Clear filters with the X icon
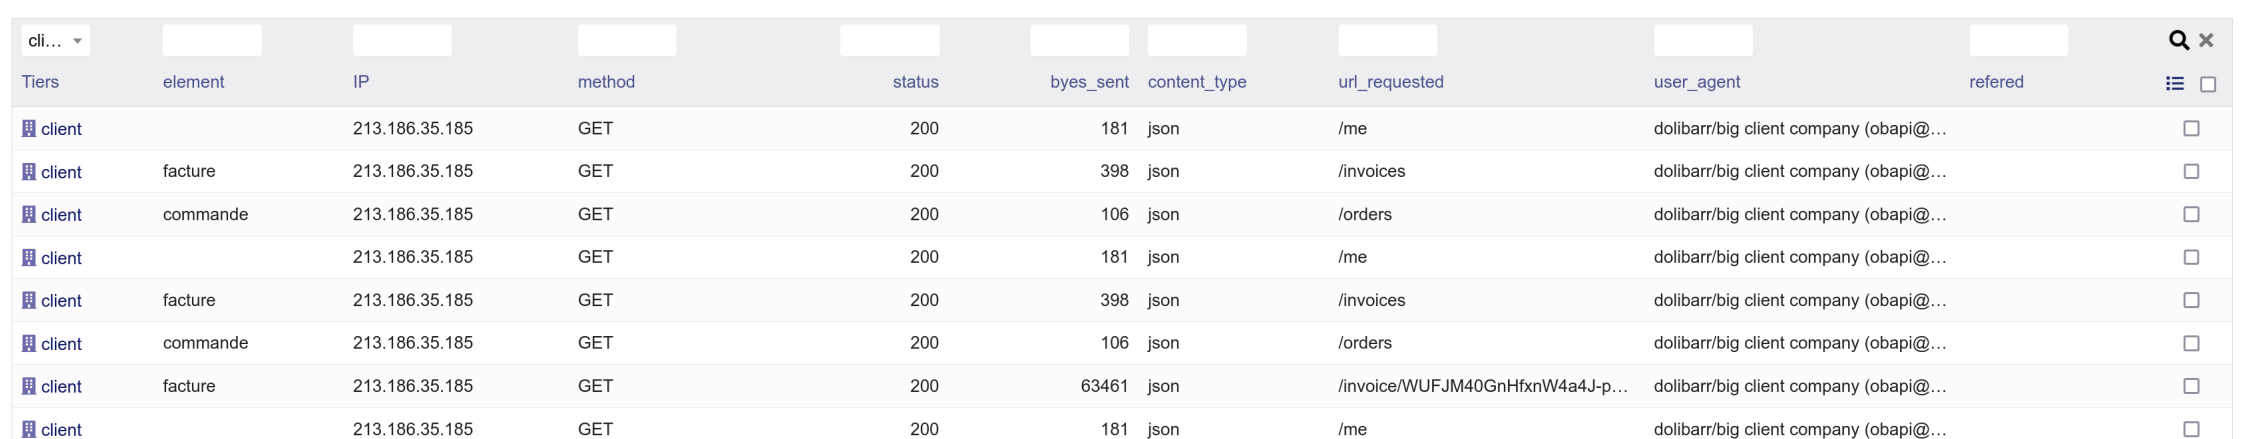2245x439 pixels. (x=2206, y=40)
